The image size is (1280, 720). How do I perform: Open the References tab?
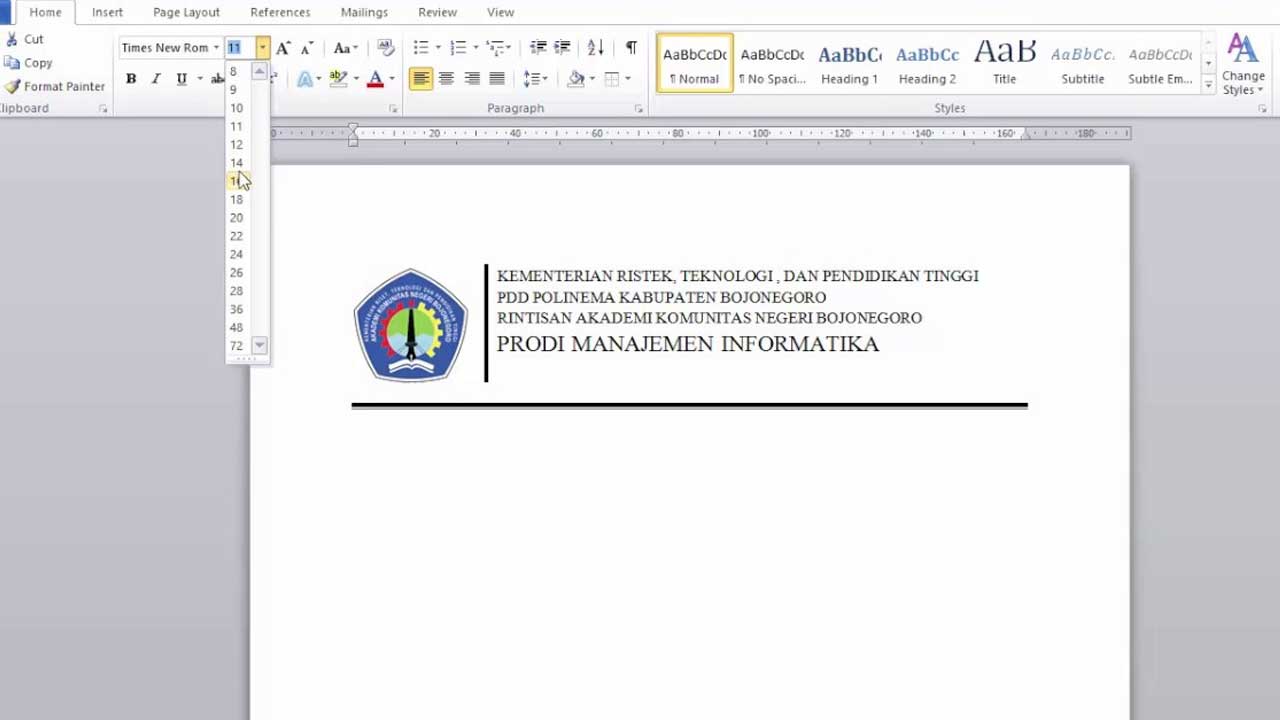click(280, 12)
